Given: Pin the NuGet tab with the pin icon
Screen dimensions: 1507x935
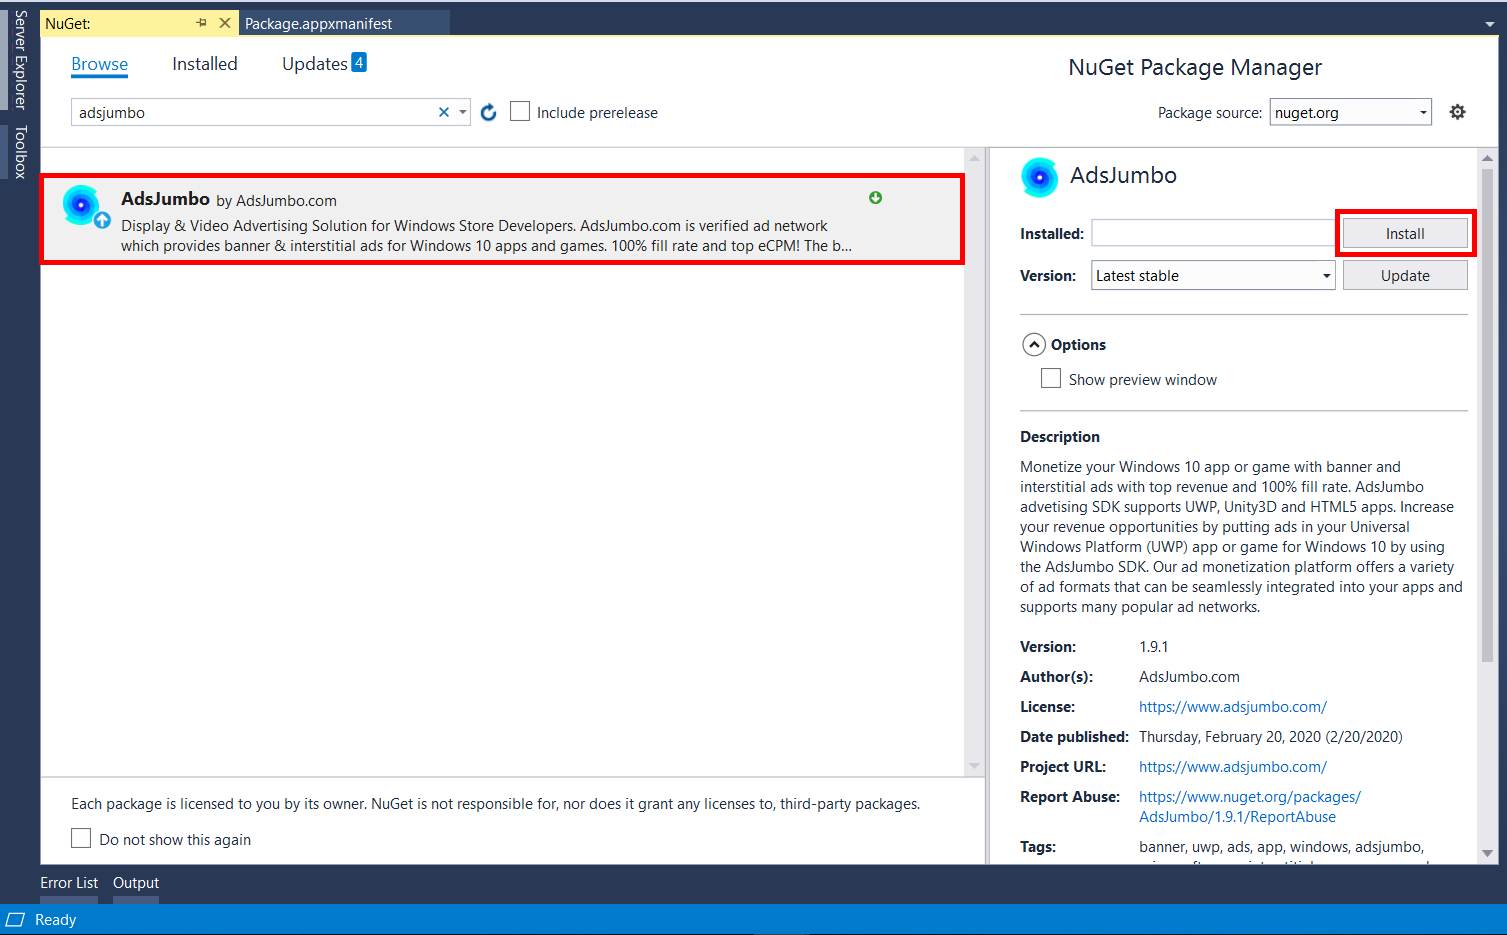Looking at the screenshot, I should pos(201,23).
